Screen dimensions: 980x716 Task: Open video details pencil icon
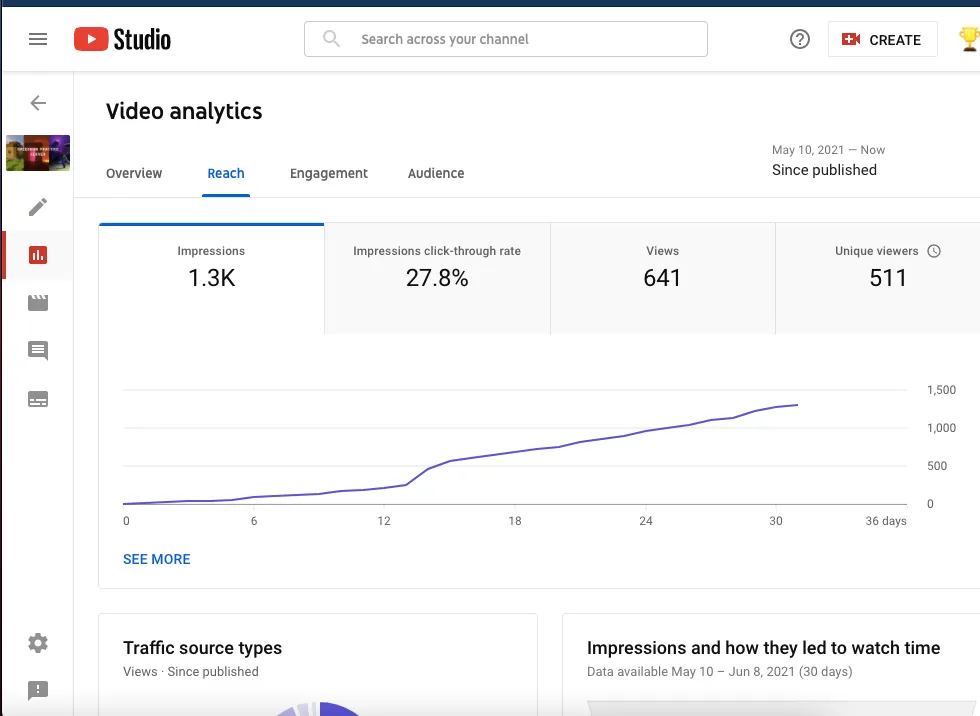(x=38, y=207)
